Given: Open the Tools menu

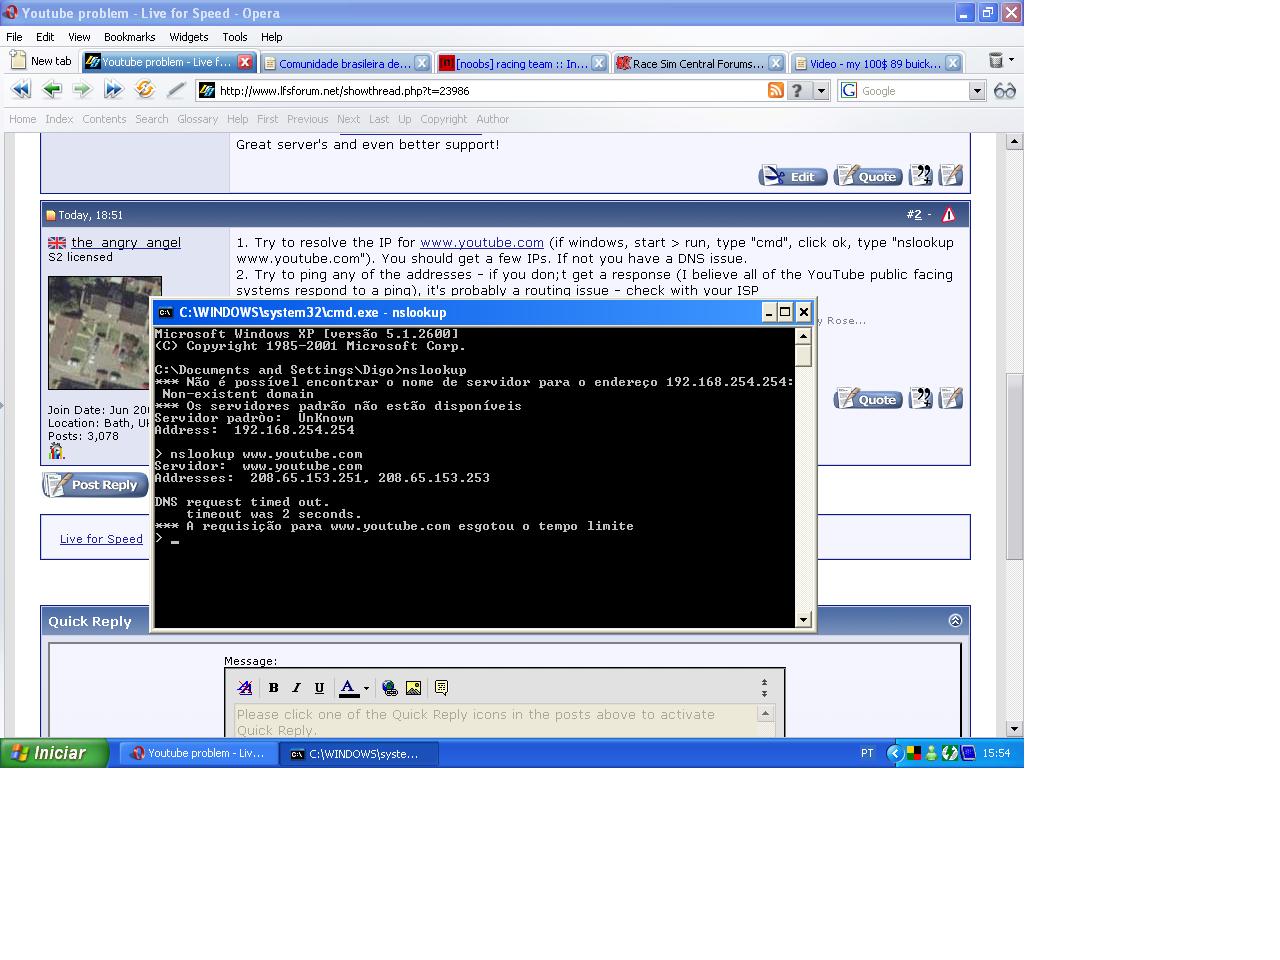Looking at the screenshot, I should 235,36.
